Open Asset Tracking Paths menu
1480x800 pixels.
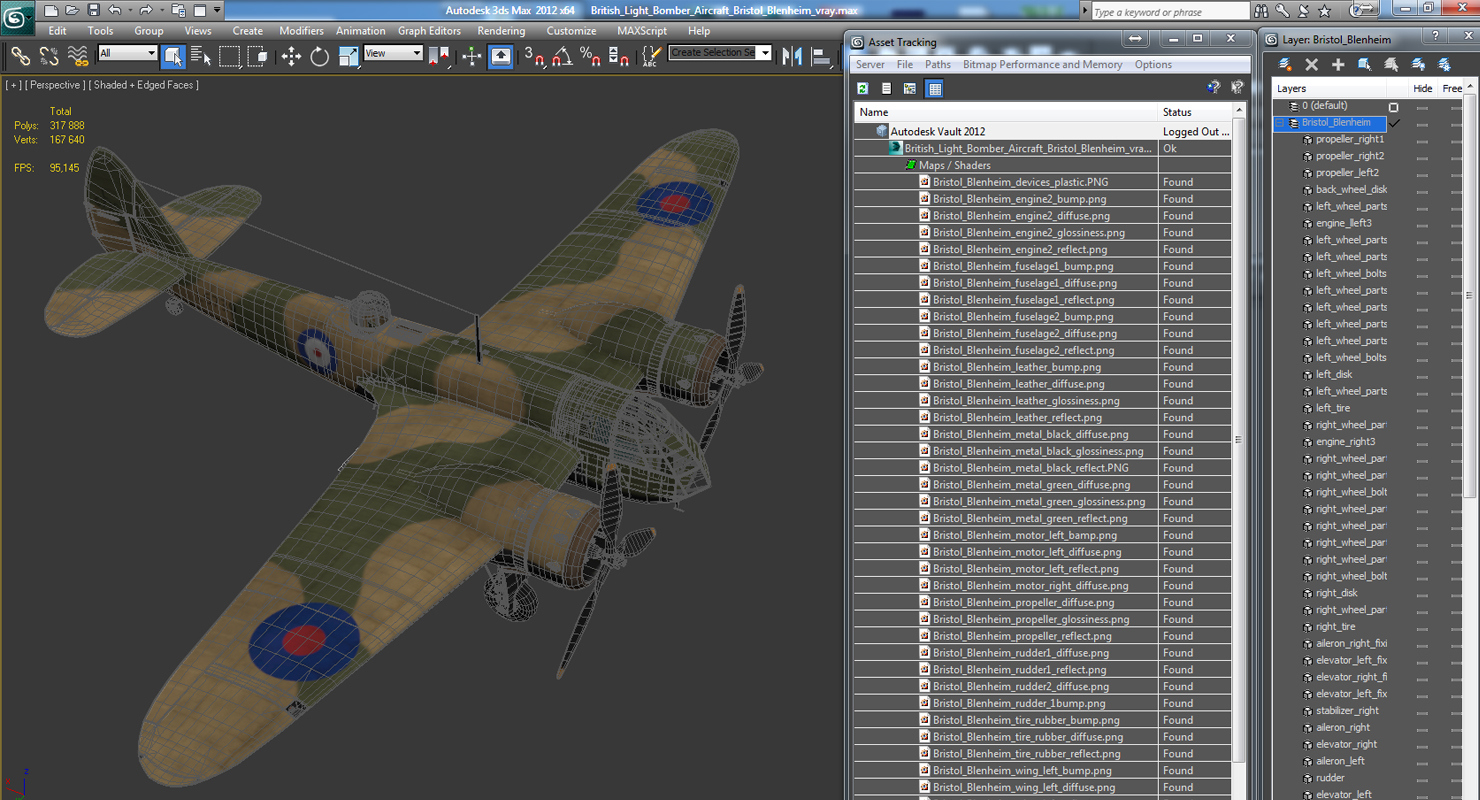coord(938,64)
